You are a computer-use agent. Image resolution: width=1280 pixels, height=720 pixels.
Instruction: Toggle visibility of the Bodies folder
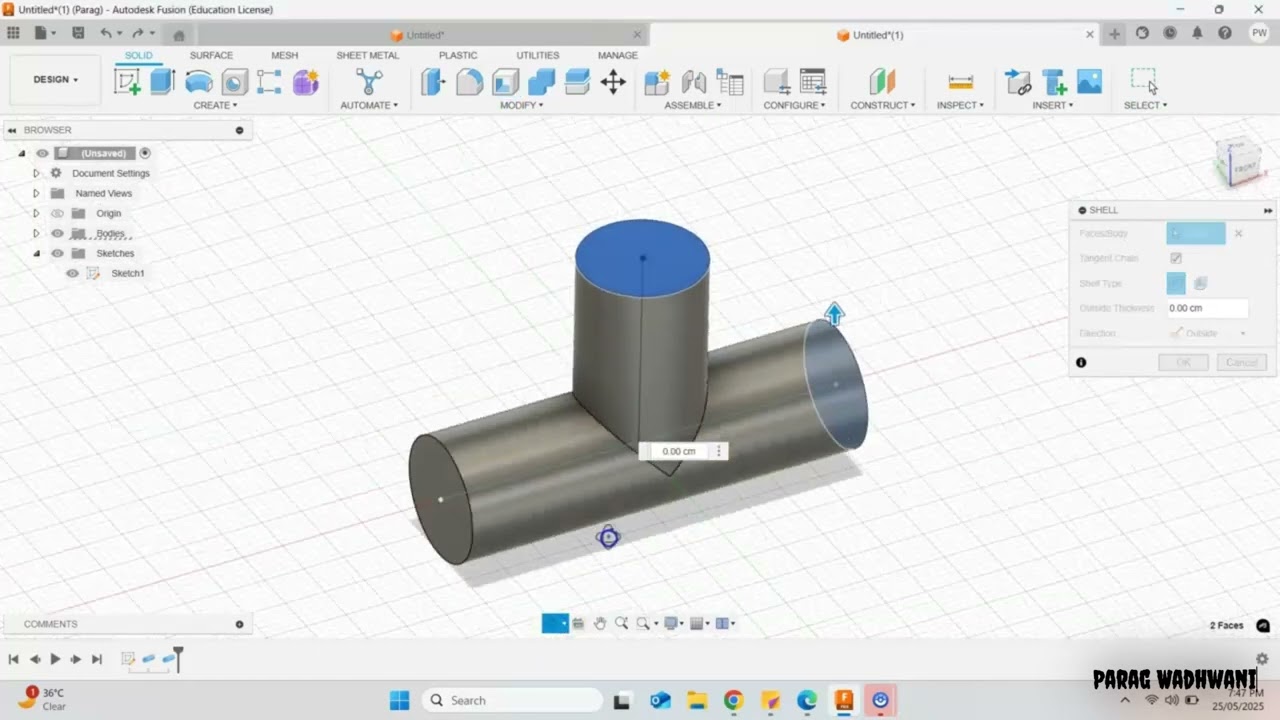point(57,233)
